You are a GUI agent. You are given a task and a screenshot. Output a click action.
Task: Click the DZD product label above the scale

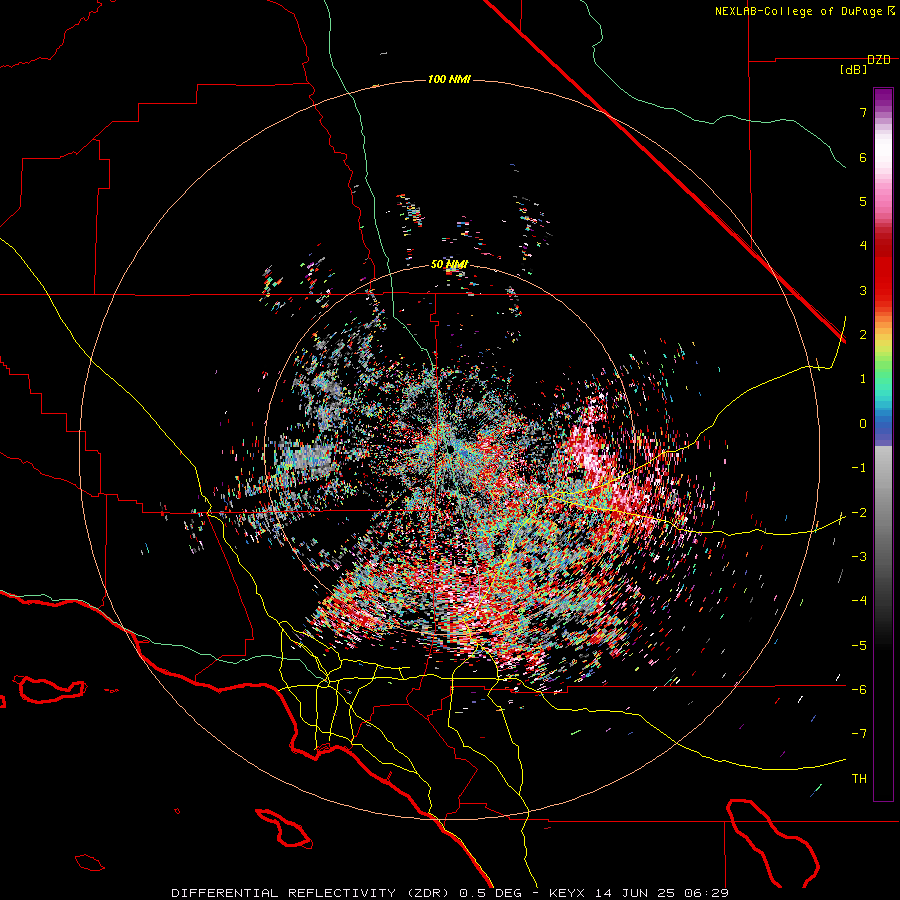879,60
